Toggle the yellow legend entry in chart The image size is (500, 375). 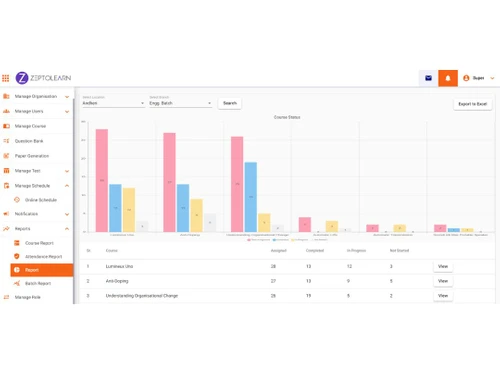coord(300,240)
